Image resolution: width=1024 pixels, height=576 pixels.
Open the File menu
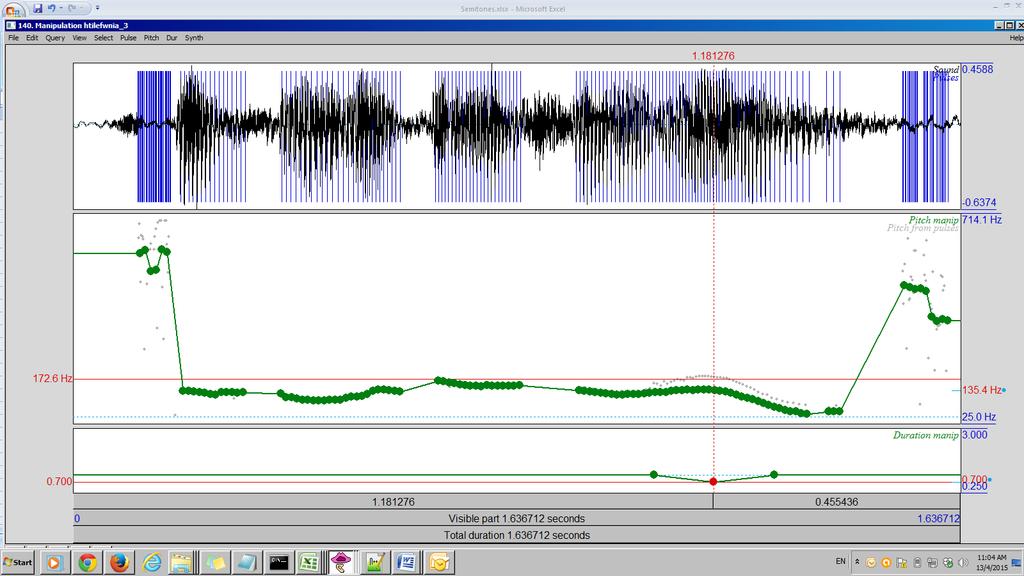coord(13,38)
